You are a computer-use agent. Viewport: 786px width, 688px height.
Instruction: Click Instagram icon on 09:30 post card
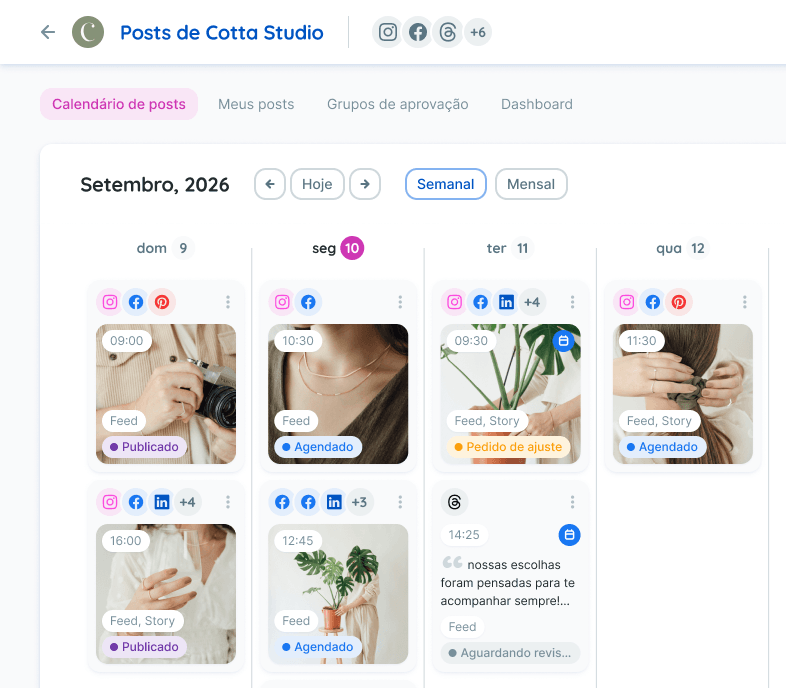click(x=455, y=302)
